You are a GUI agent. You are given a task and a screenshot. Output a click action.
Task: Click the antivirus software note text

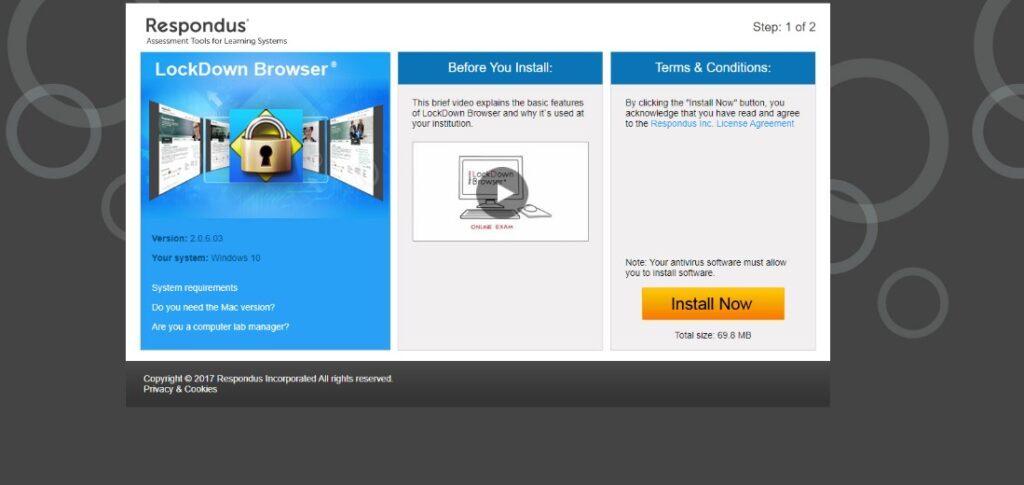(x=706, y=267)
